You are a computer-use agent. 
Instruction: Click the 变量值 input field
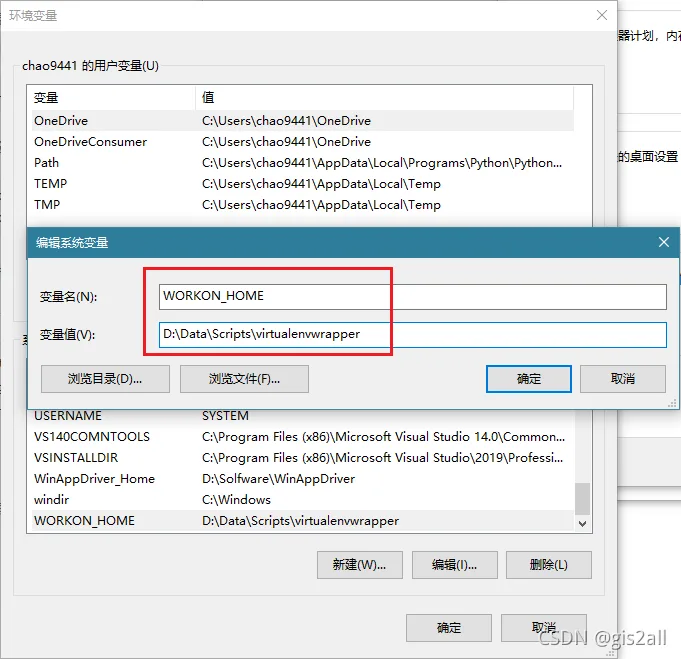point(413,334)
